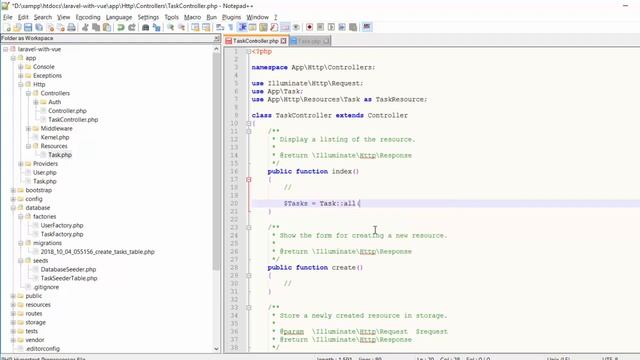640x360 pixels.
Task: Collapse the app folder node
Action: point(13,58)
